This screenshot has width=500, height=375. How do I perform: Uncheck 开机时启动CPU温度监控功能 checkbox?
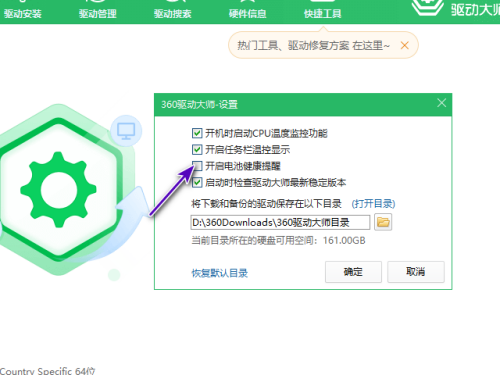[197, 133]
